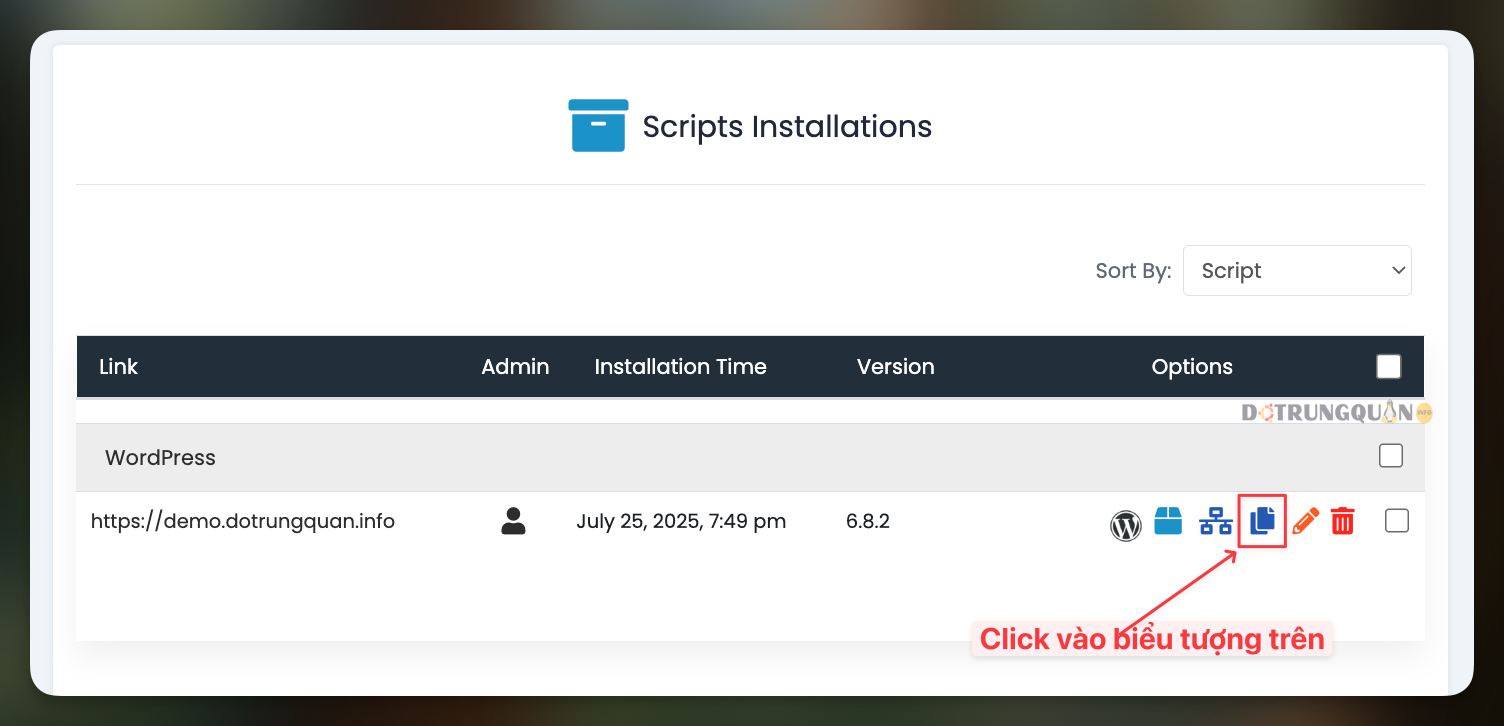Click the Scripts Installations heading text
The image size is (1504, 726).
coord(786,127)
